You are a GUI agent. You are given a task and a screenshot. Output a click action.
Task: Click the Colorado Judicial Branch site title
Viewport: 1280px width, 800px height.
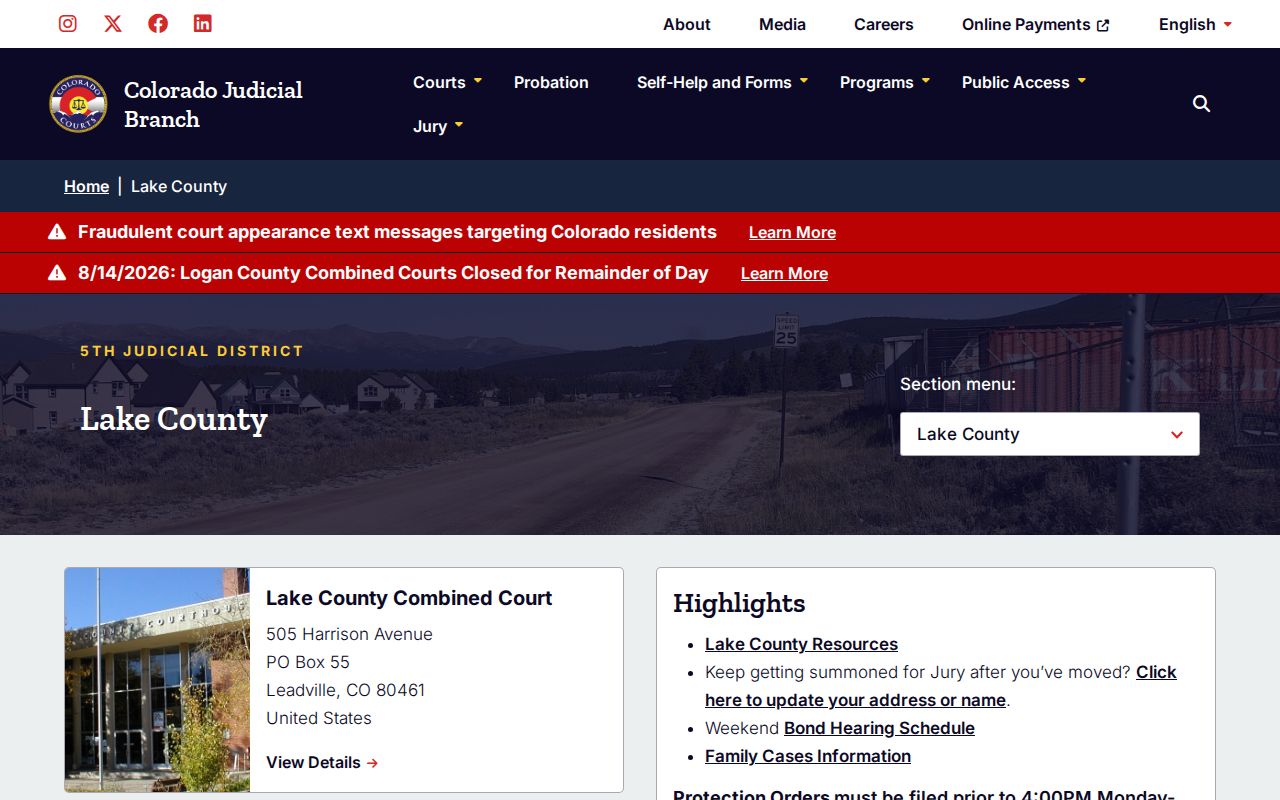pyautogui.click(x=213, y=104)
